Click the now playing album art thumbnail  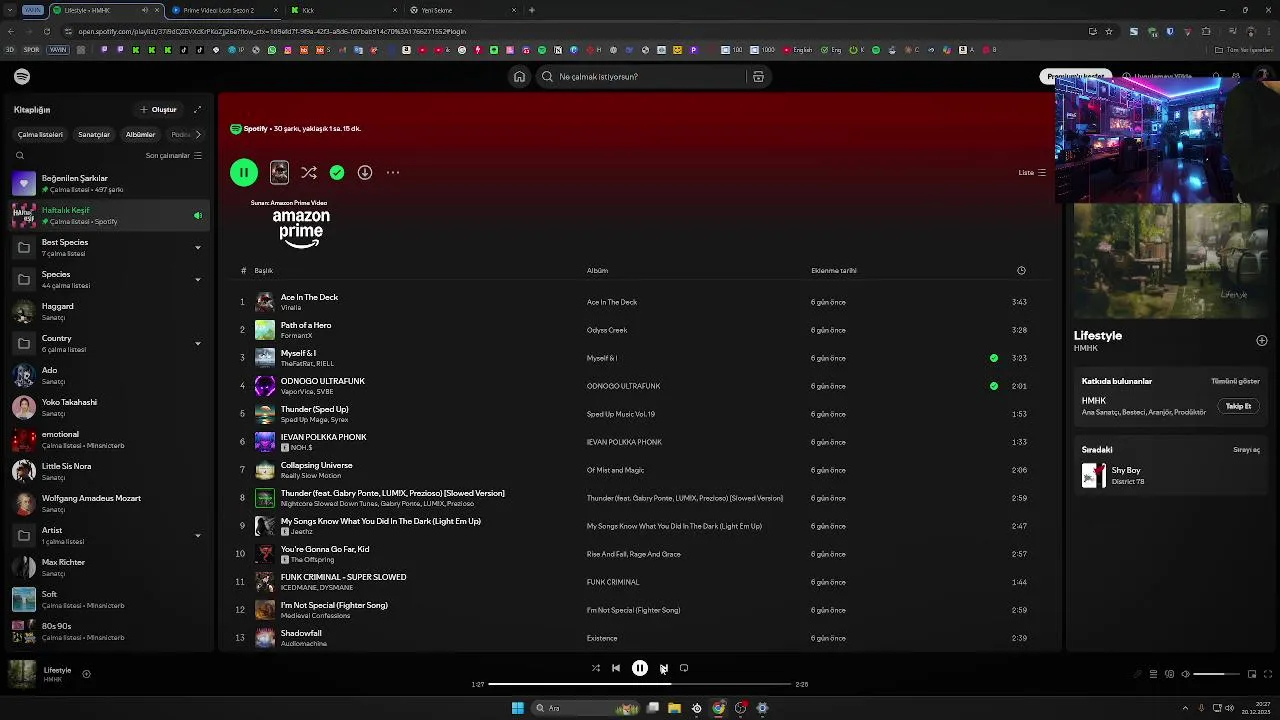(x=22, y=675)
